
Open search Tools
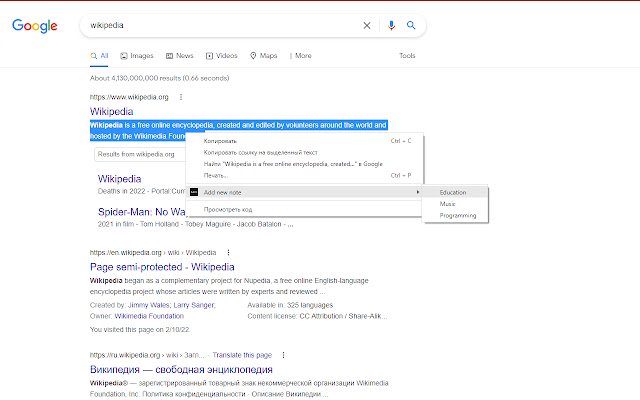(407, 56)
